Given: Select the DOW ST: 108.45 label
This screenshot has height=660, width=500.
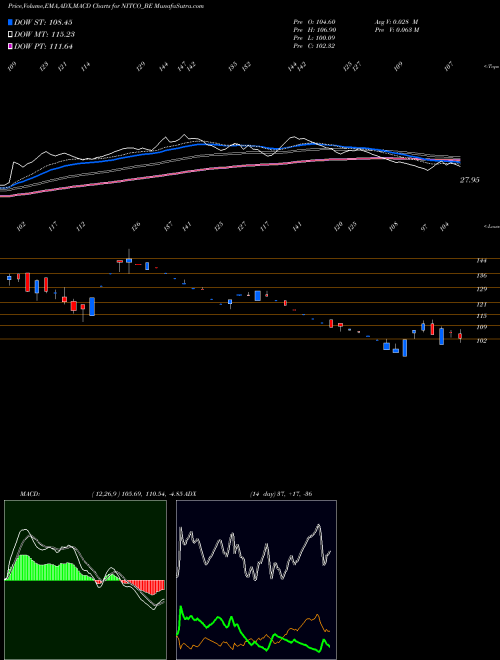Looking at the screenshot, I should (43, 22).
